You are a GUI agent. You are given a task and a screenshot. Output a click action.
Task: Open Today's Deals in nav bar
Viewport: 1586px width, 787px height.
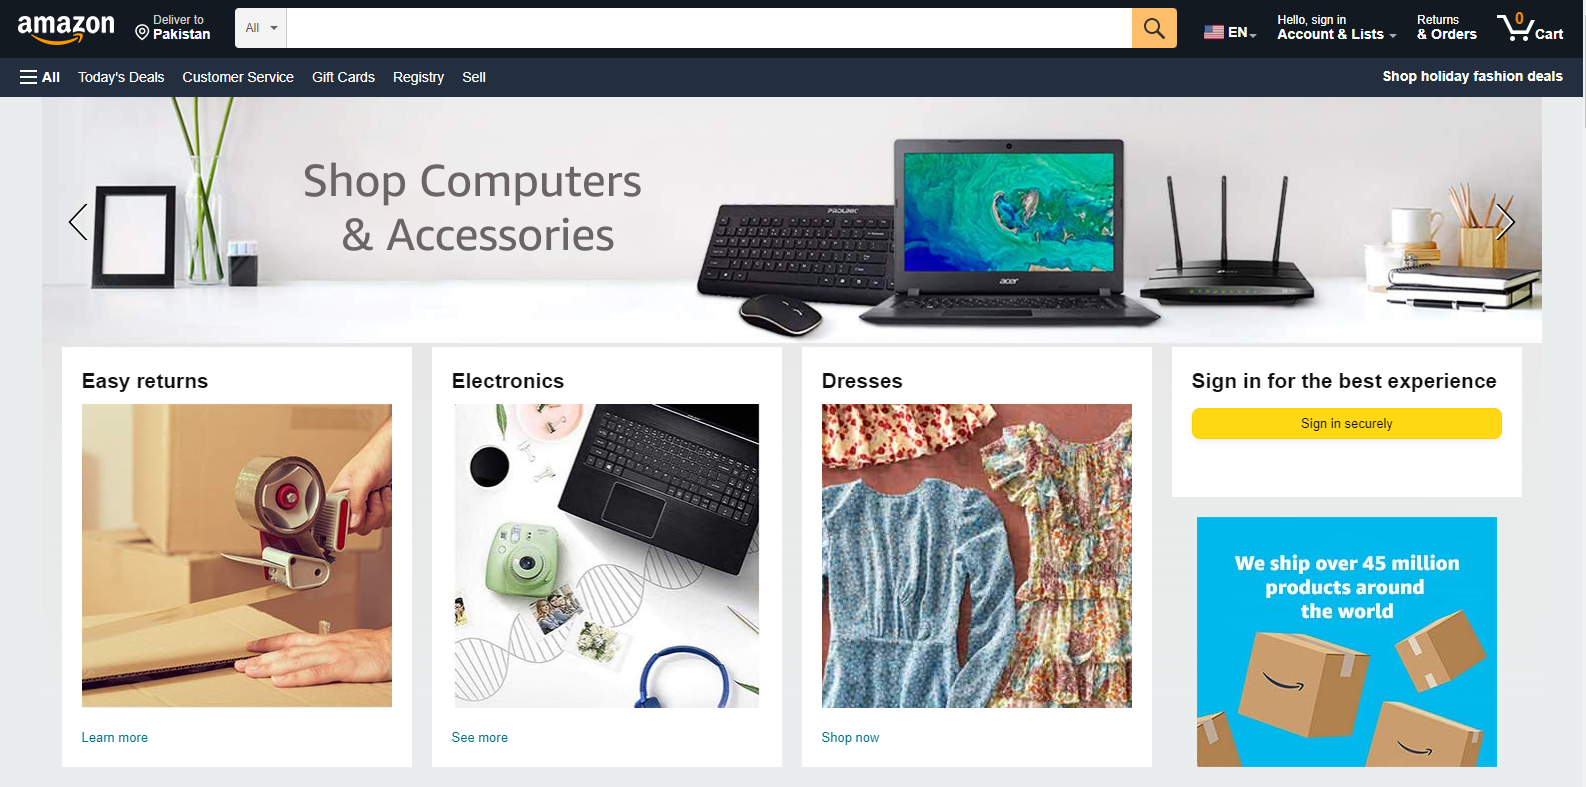(x=121, y=77)
